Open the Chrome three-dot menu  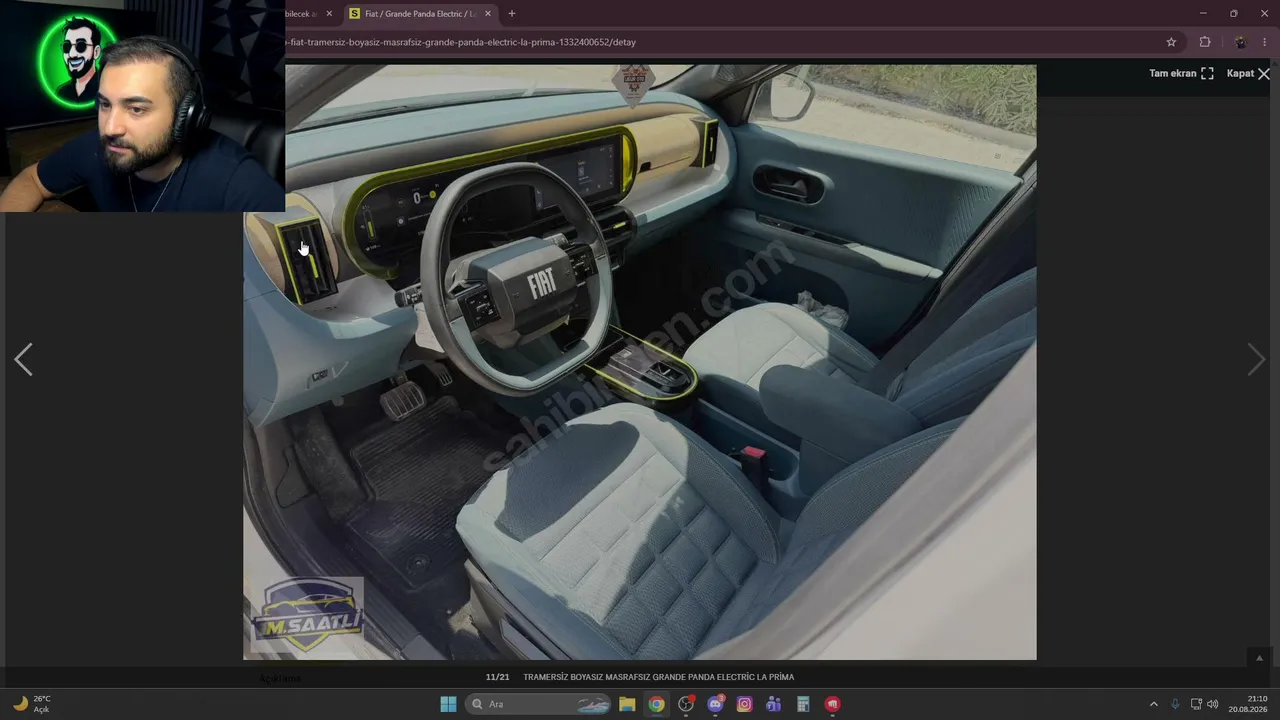pyautogui.click(x=1264, y=42)
